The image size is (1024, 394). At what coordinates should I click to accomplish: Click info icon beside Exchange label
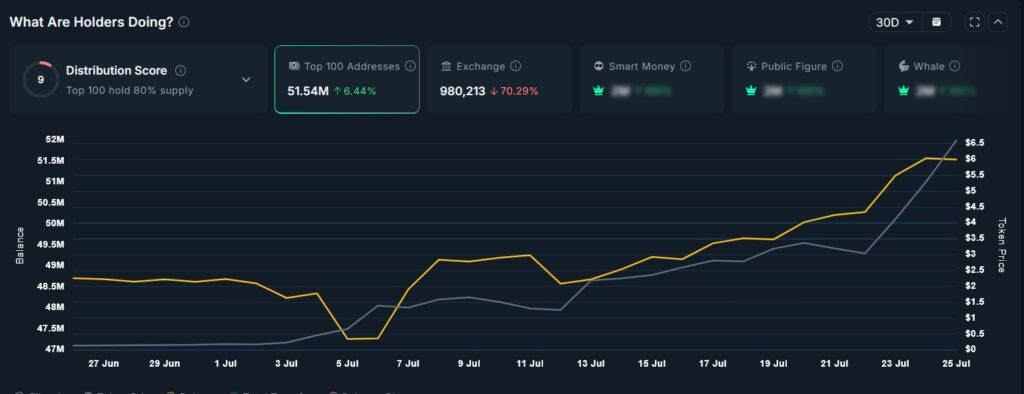pos(515,66)
